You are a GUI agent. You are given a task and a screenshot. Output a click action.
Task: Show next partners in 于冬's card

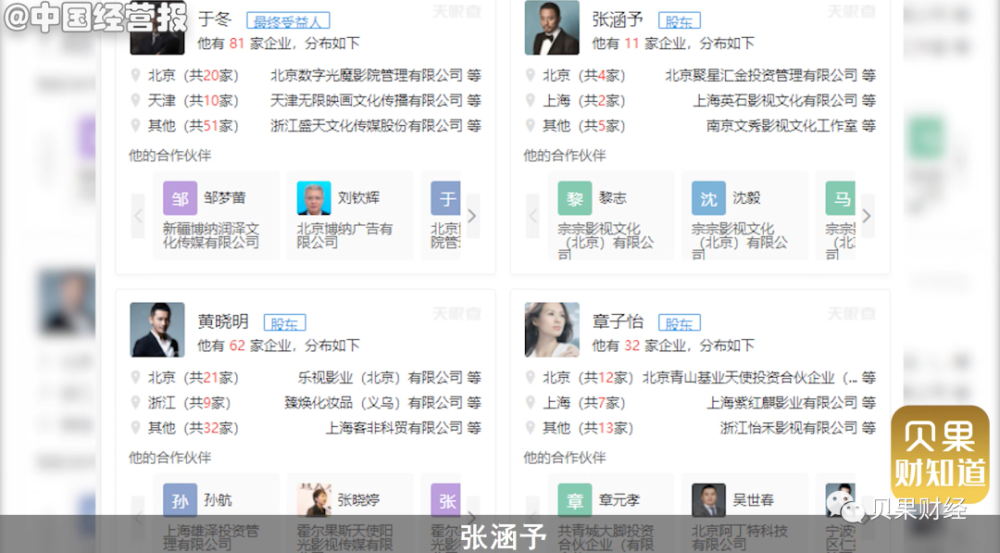[x=472, y=216]
